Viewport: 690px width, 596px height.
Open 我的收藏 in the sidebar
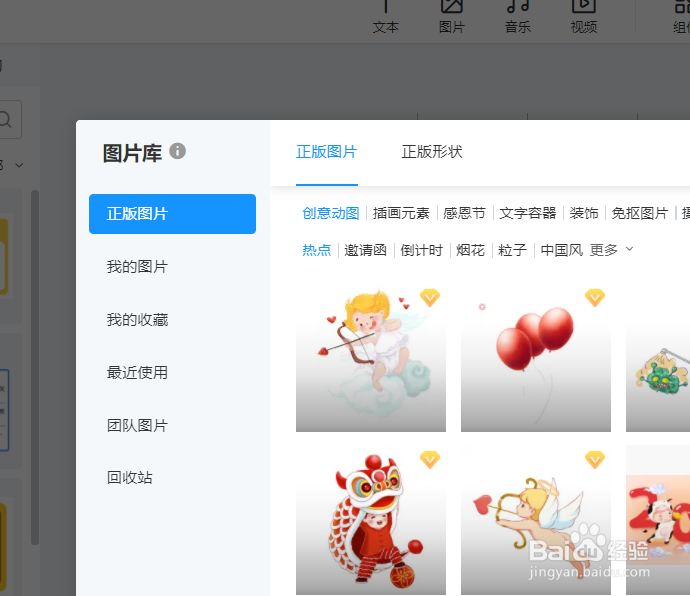(137, 320)
